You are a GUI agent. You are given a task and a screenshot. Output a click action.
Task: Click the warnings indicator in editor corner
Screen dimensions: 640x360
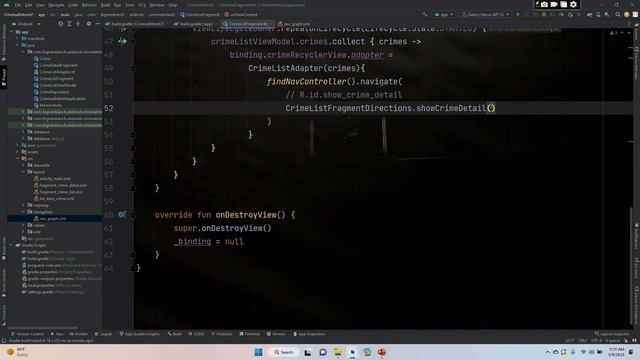click(x=614, y=33)
